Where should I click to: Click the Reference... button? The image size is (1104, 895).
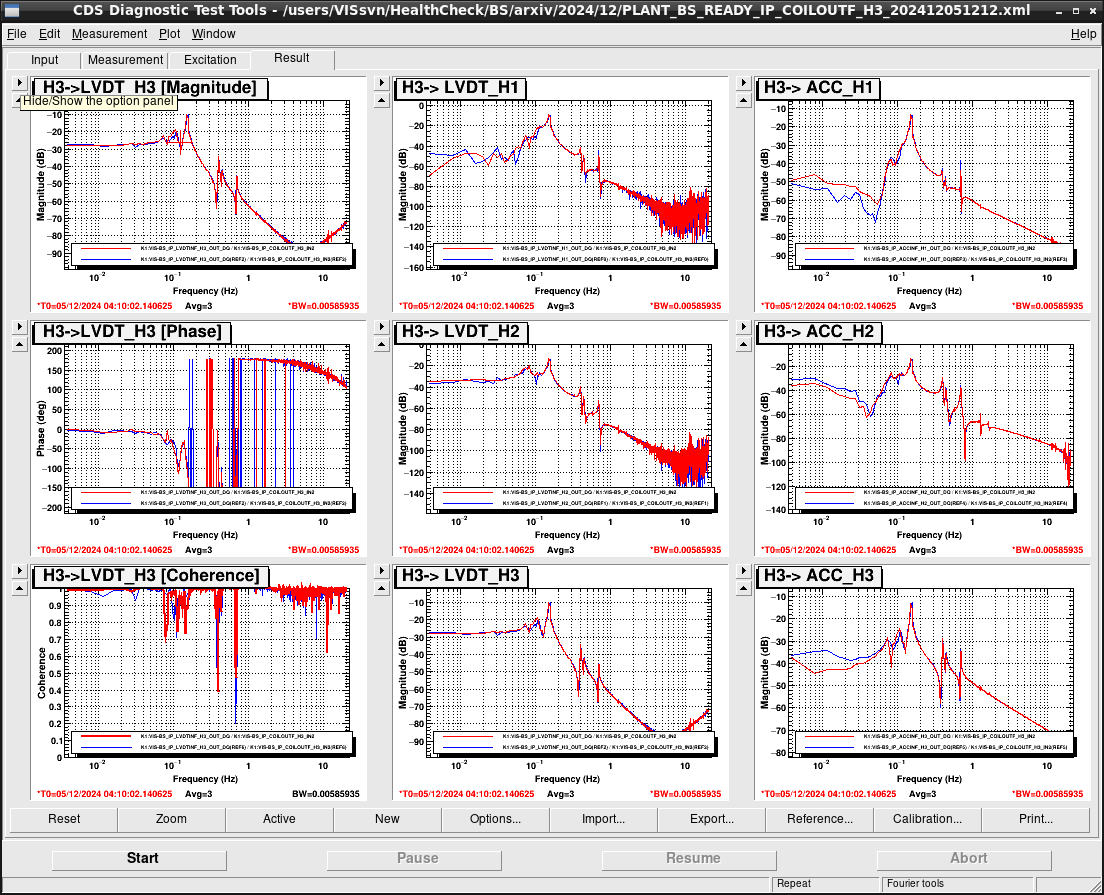820,819
